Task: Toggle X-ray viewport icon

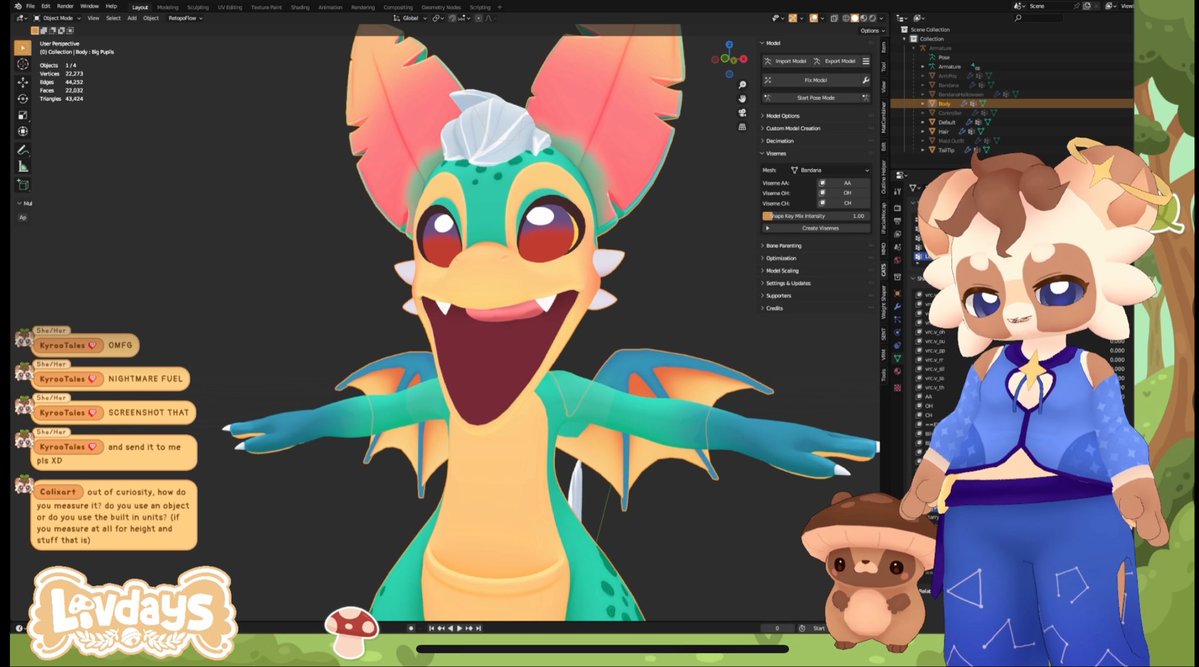Action: tap(834, 18)
